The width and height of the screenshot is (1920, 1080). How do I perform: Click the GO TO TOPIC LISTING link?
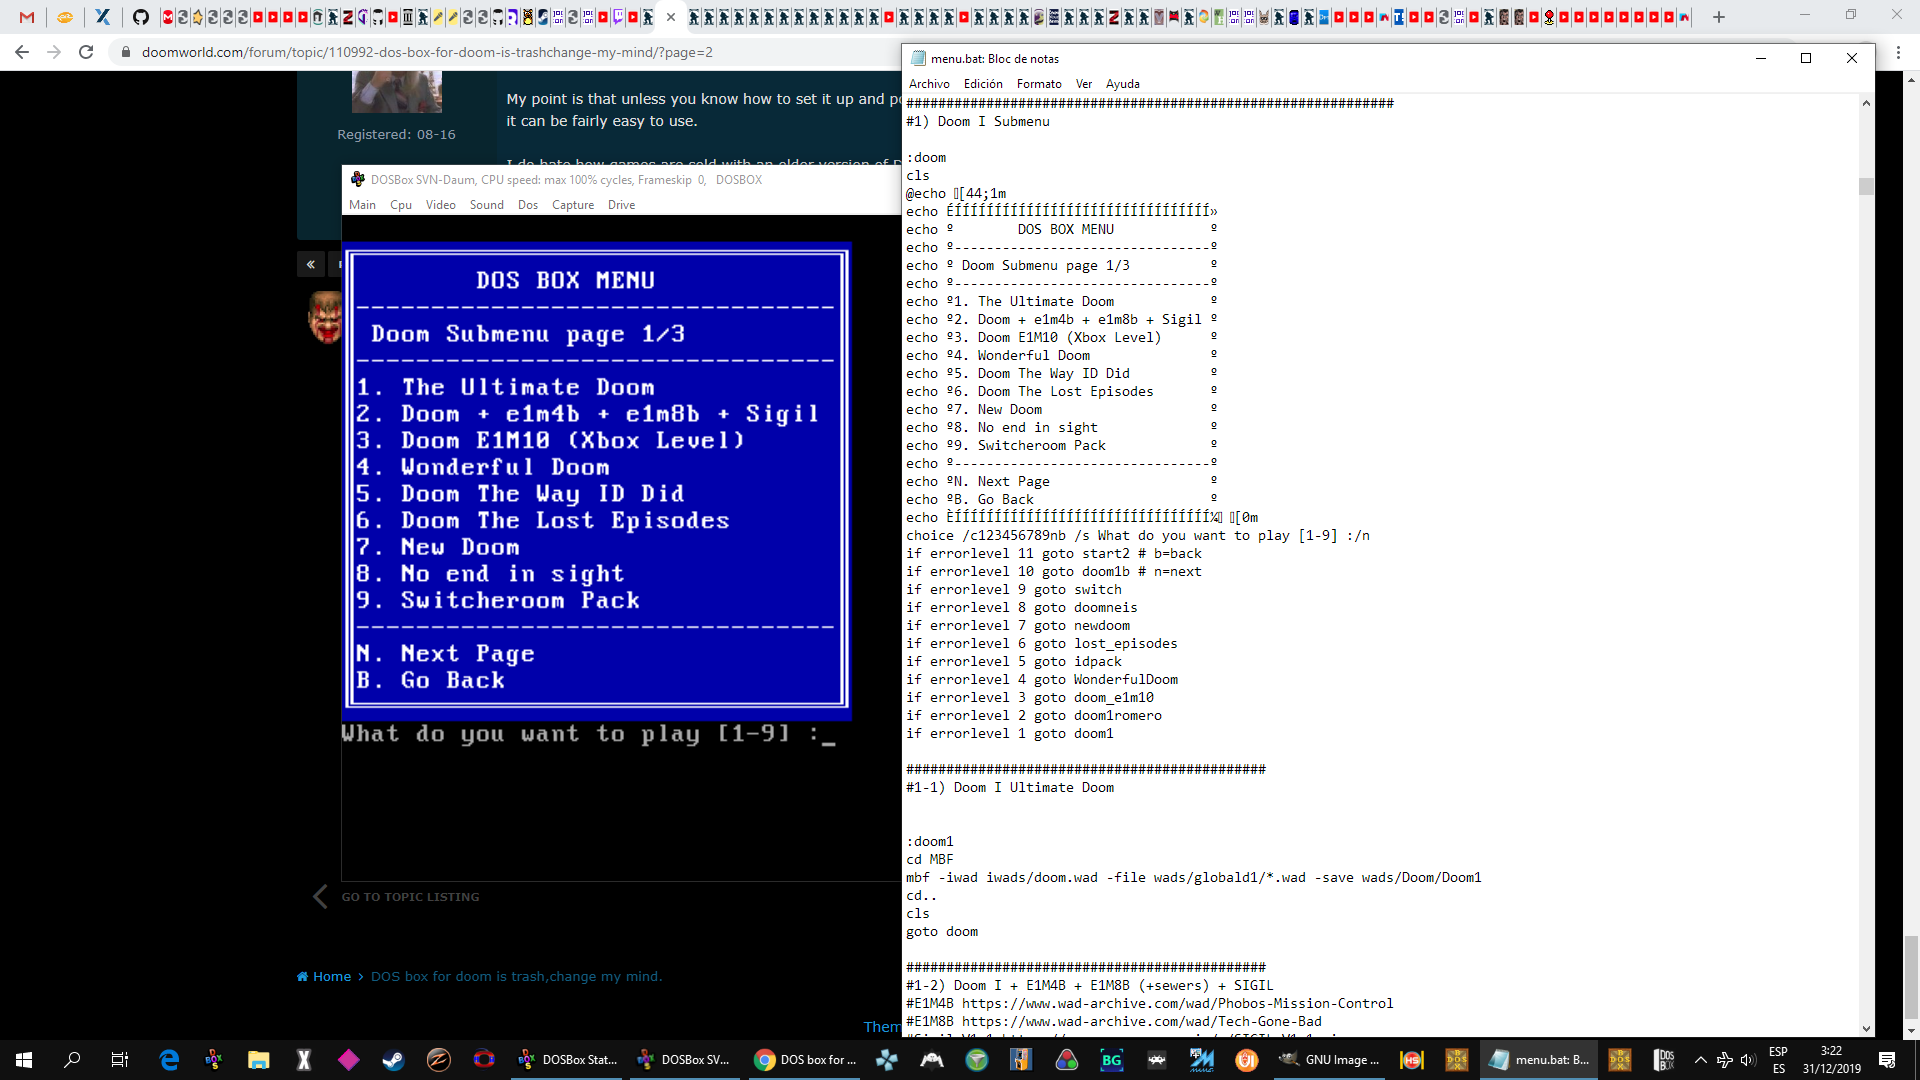pos(410,897)
